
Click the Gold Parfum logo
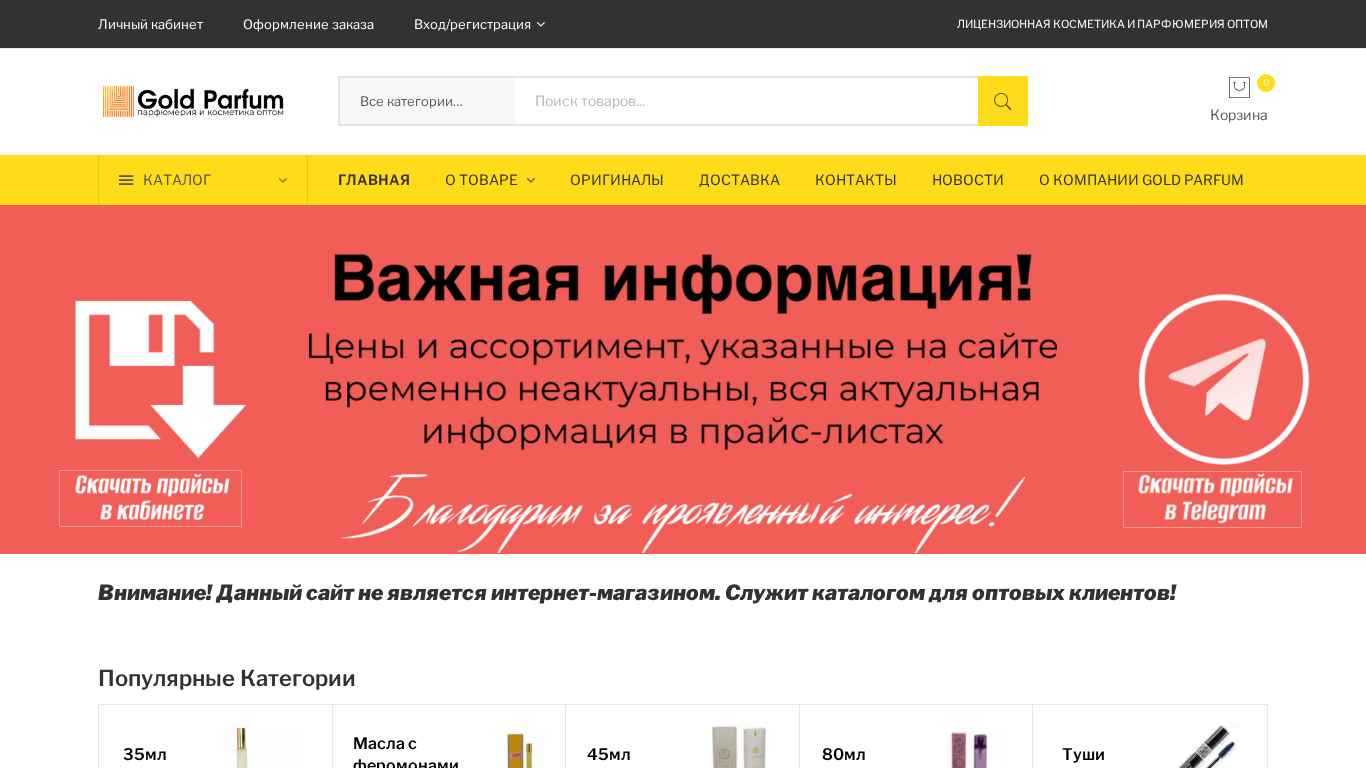[193, 101]
